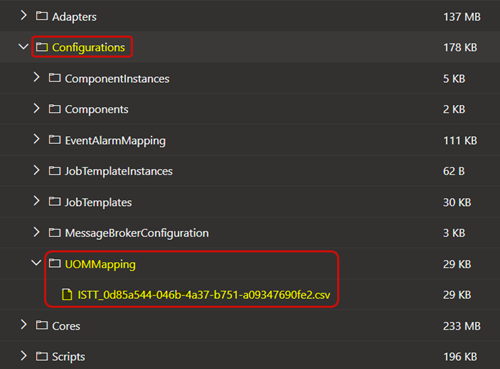The height and width of the screenshot is (369, 500).
Task: Click the 29 KB size of ISTT csv
Action: point(457,295)
